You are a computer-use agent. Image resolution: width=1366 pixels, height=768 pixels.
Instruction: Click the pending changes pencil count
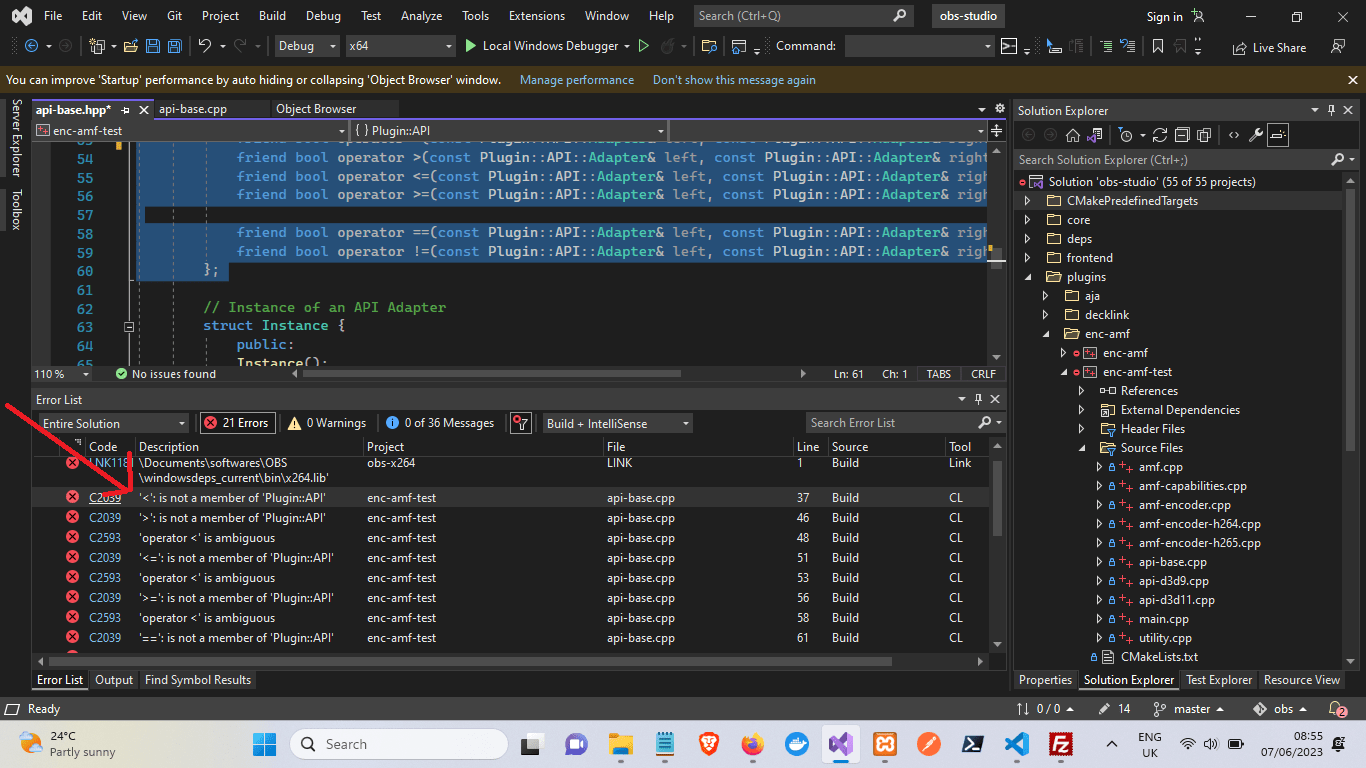click(x=1114, y=709)
